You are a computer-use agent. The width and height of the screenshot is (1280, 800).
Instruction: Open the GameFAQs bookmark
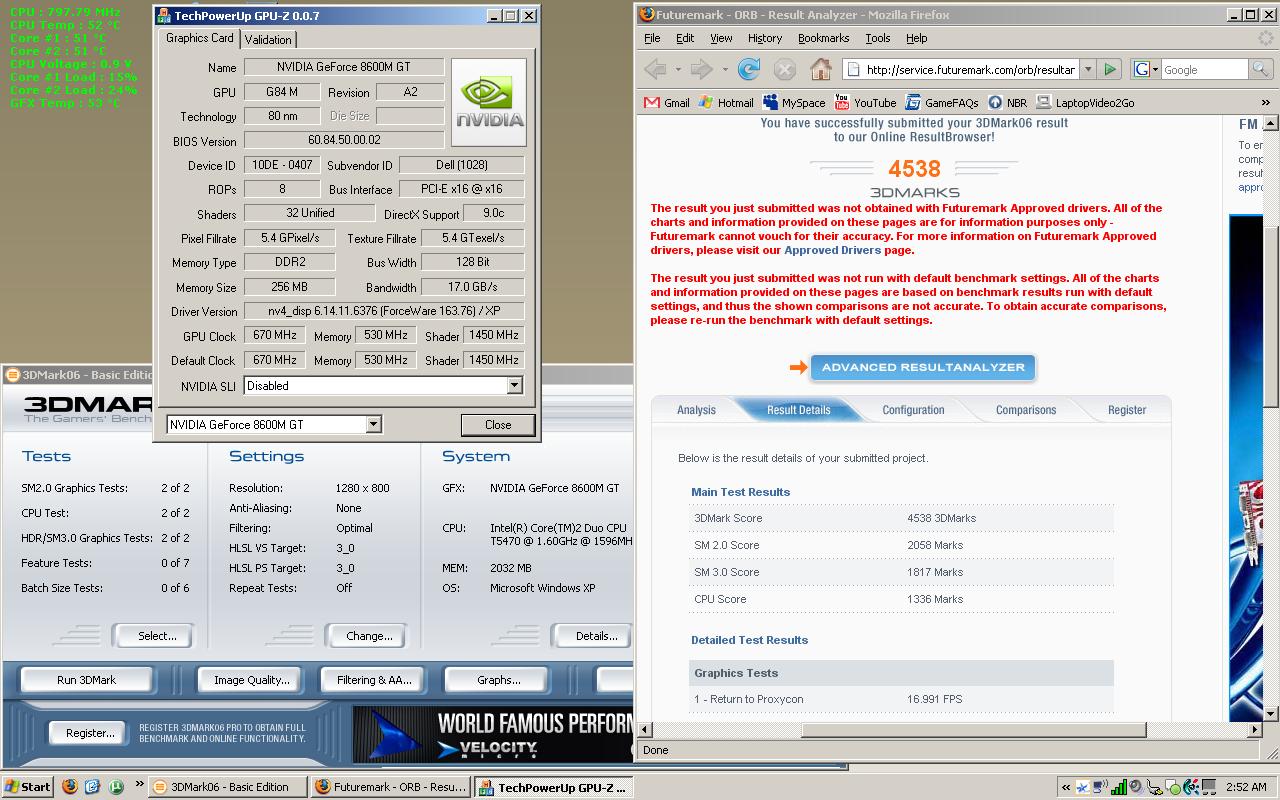tap(942, 102)
